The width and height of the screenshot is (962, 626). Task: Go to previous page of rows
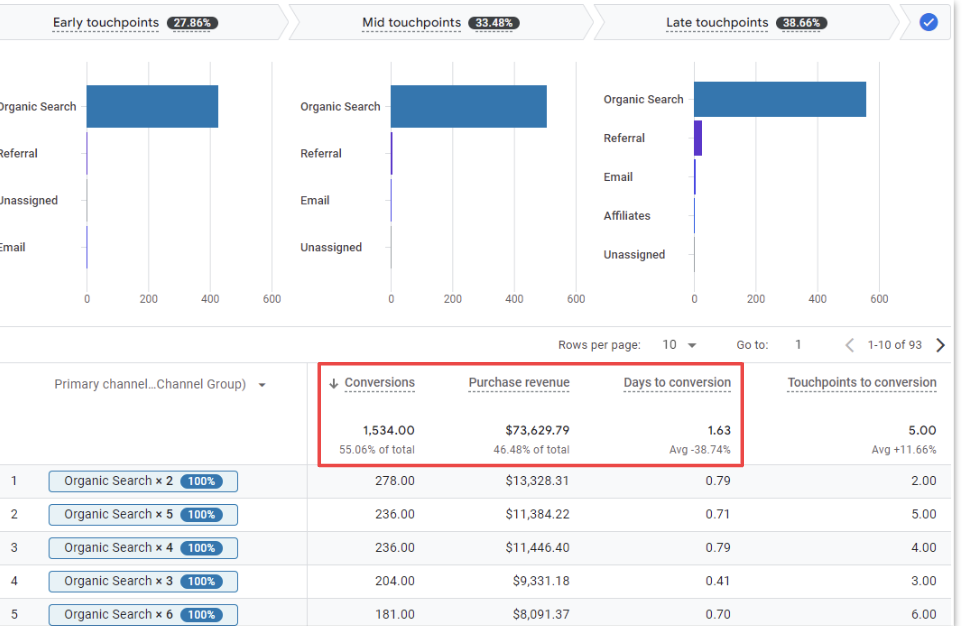(x=850, y=345)
